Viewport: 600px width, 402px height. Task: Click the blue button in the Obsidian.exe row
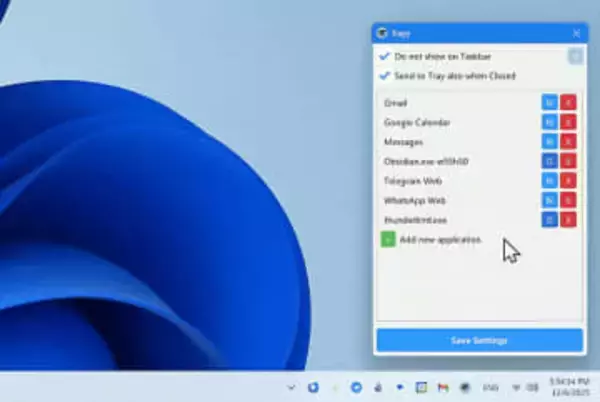(x=549, y=161)
